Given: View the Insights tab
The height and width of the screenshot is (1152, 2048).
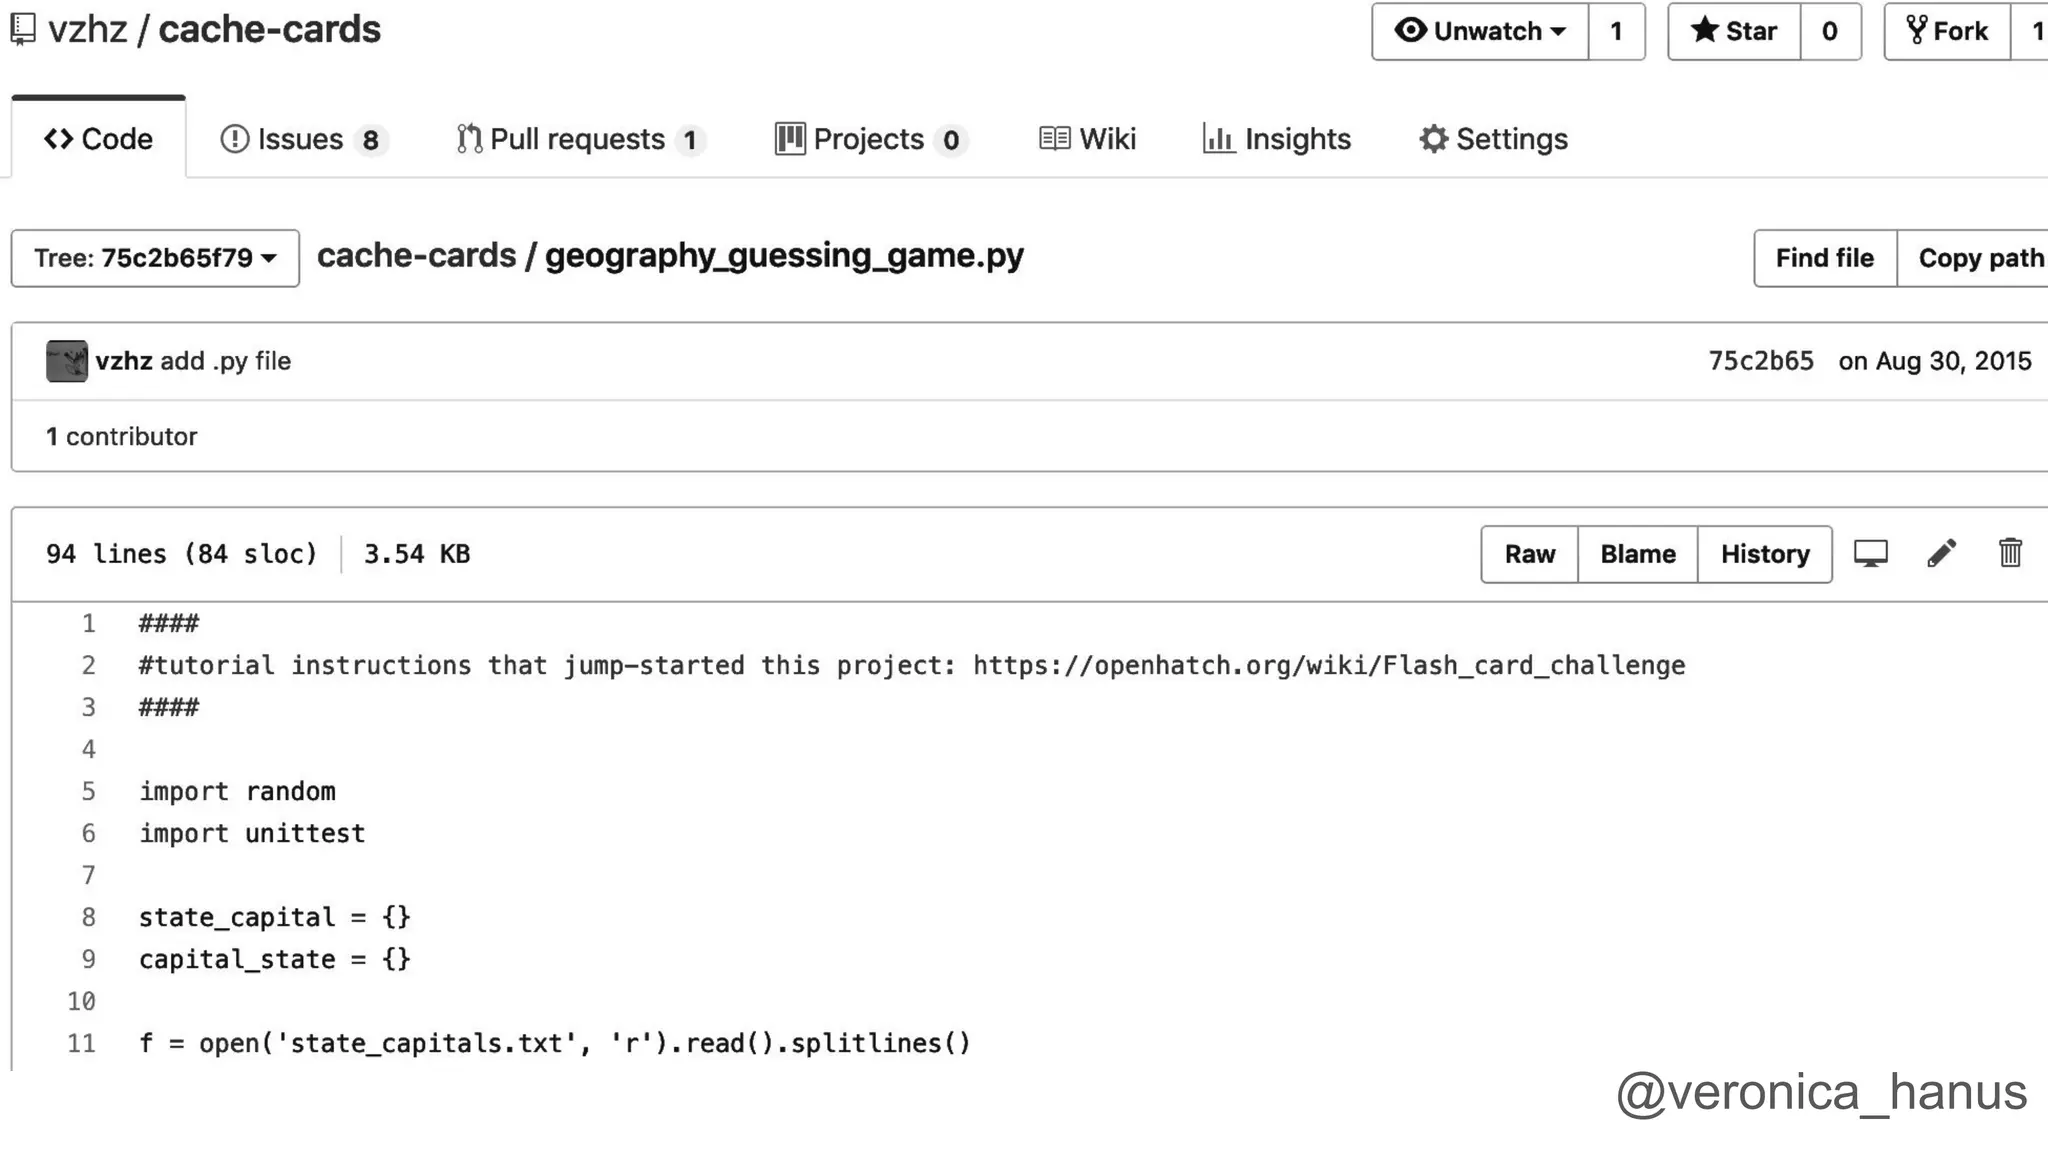Looking at the screenshot, I should point(1277,140).
